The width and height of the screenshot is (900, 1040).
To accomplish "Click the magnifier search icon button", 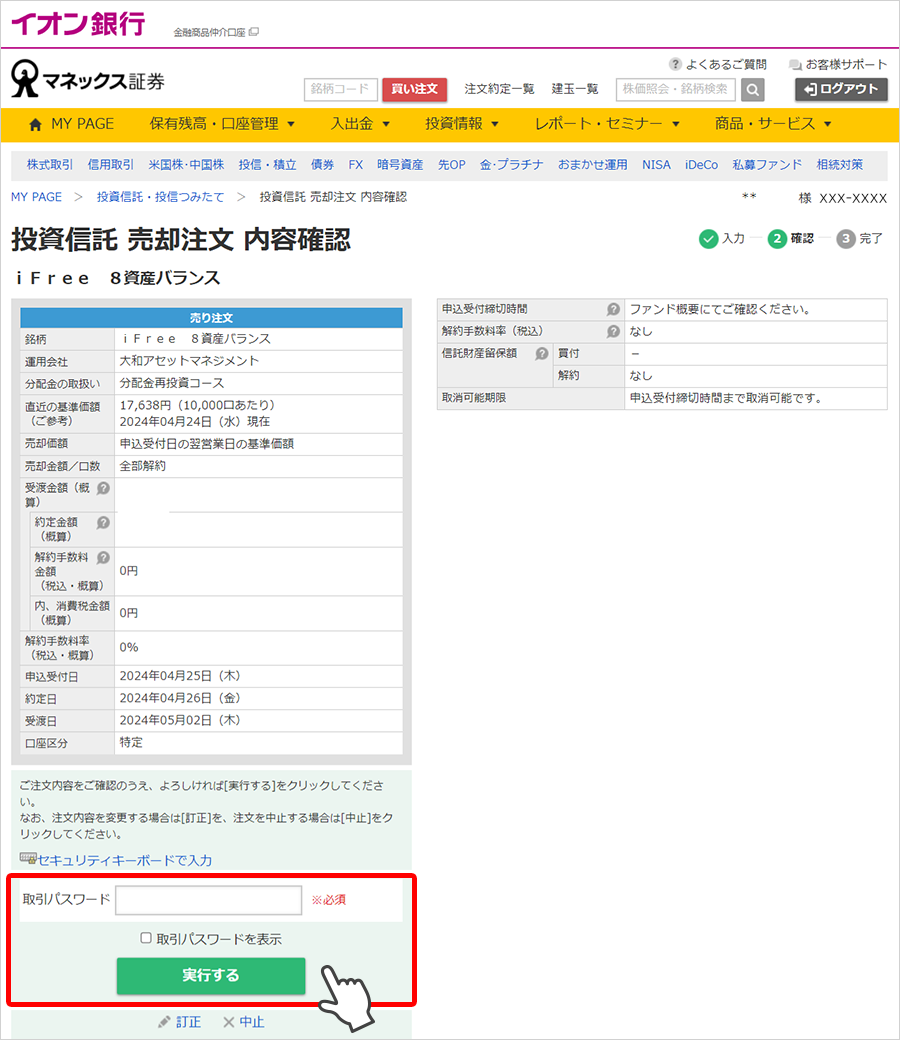I will pos(752,90).
